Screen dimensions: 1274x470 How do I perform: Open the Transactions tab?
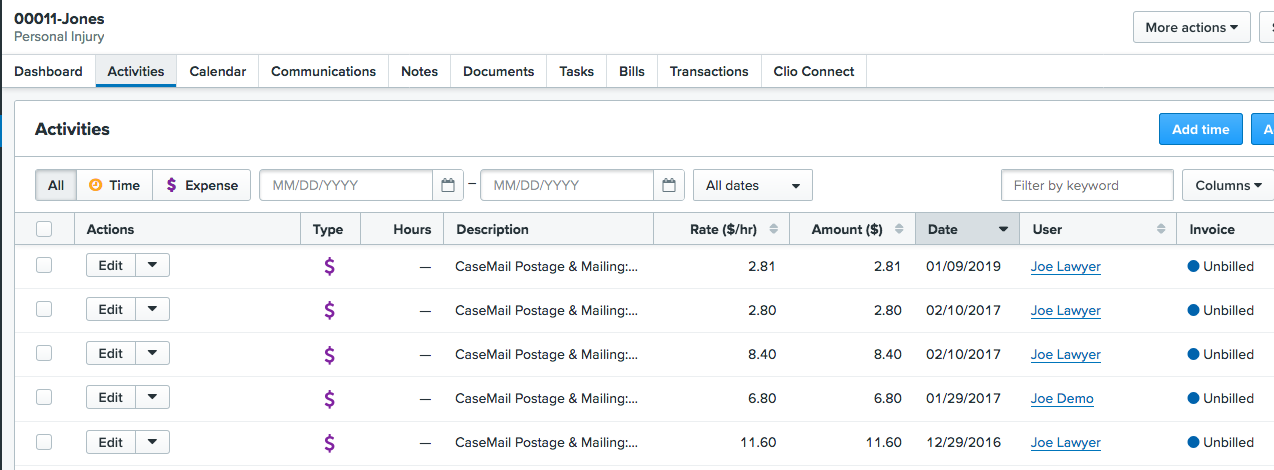[709, 71]
